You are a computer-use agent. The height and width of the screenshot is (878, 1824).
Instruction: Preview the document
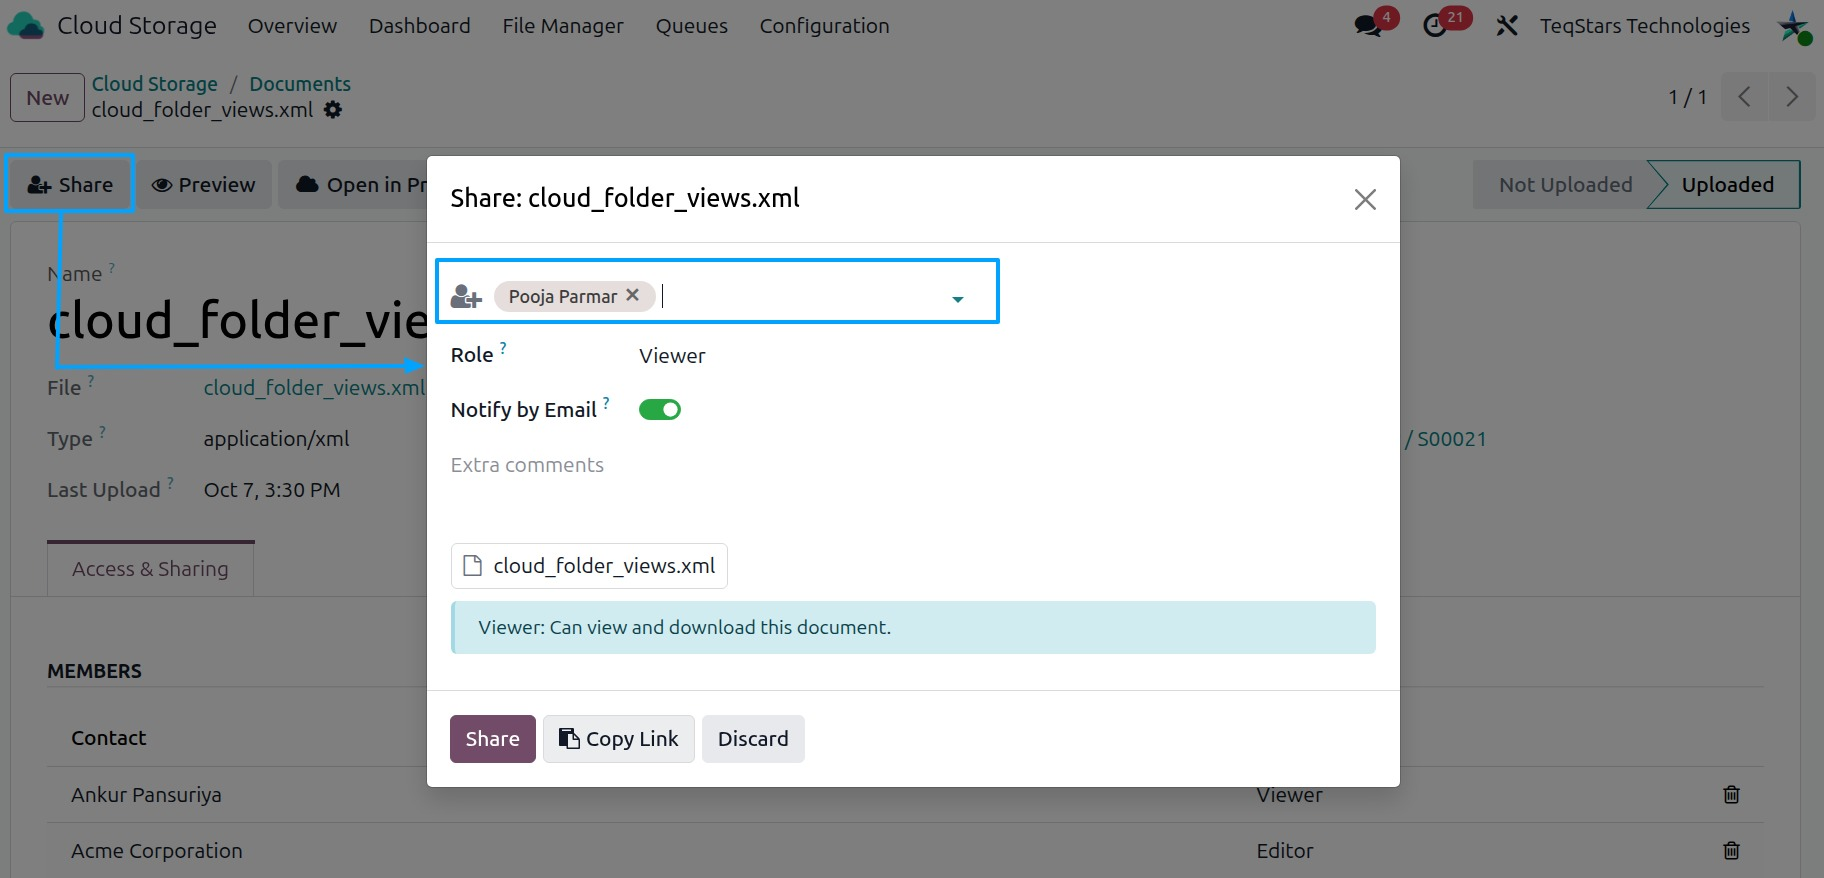204,185
